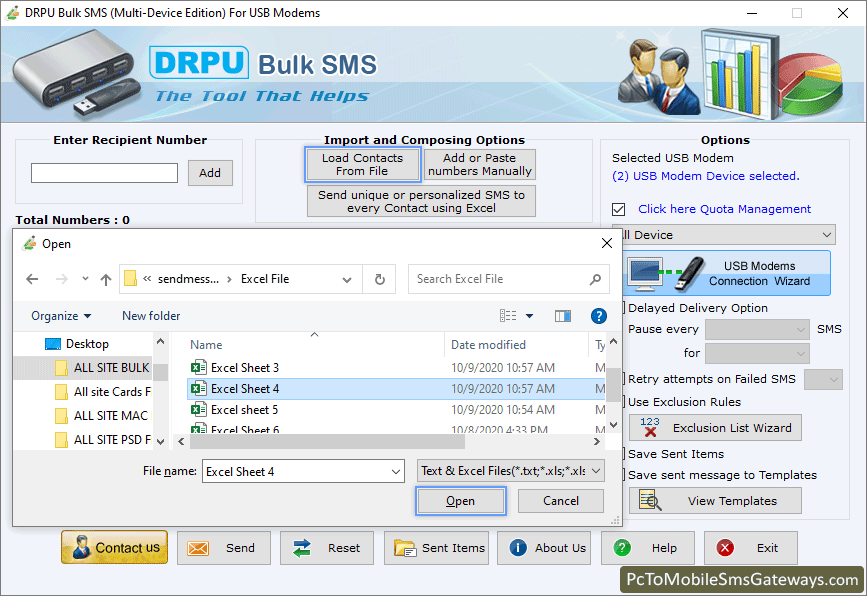
Task: Open All site Cards folder
Action: point(103,392)
